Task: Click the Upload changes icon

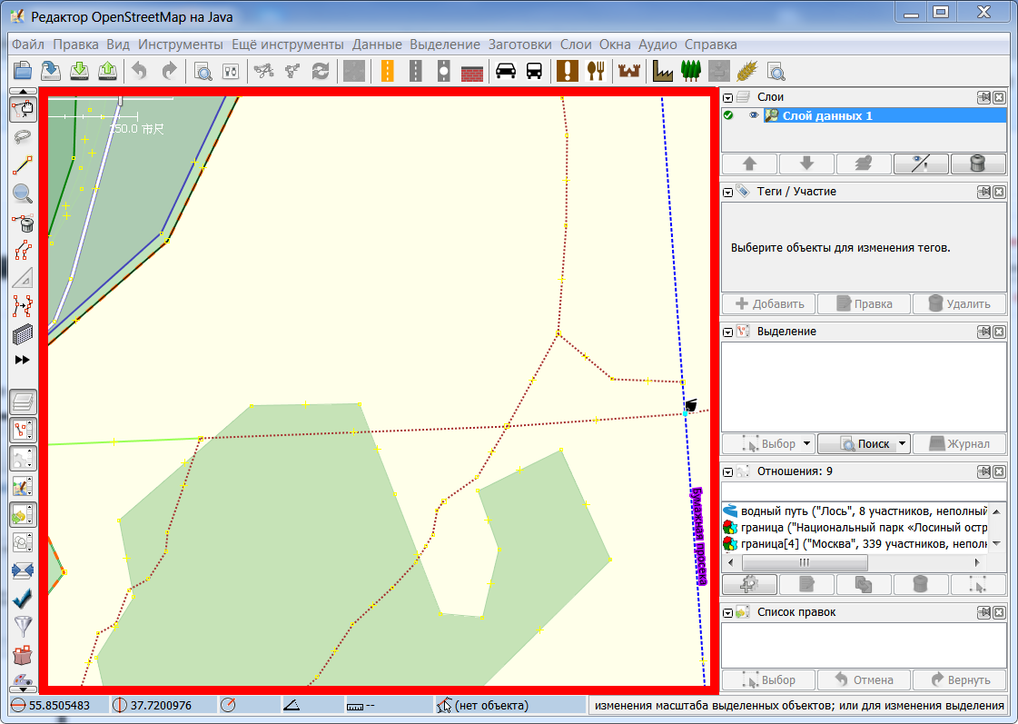Action: click(x=108, y=71)
